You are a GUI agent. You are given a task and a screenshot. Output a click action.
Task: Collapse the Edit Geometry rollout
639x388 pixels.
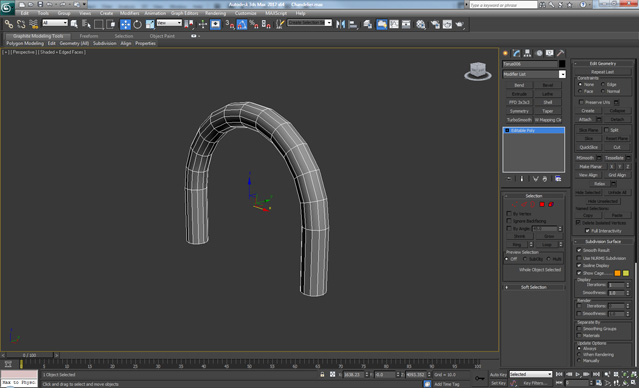(603, 64)
